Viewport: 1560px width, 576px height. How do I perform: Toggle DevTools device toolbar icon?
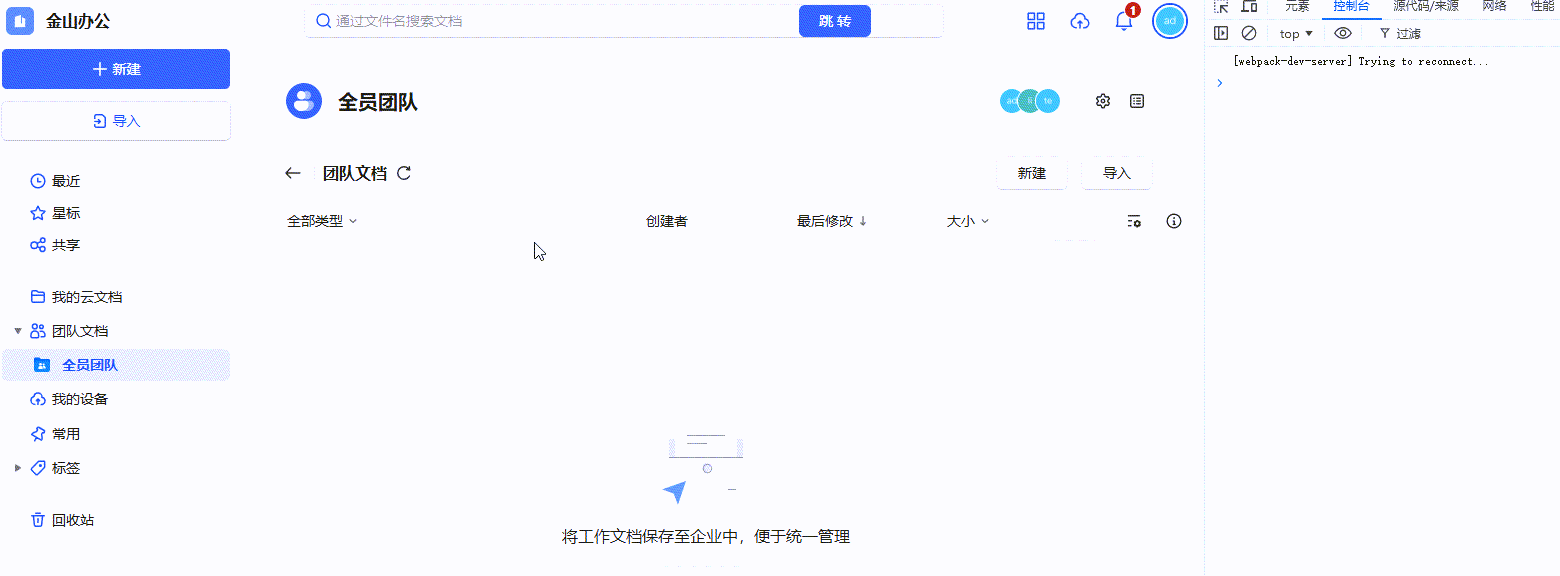[x=1249, y=6]
